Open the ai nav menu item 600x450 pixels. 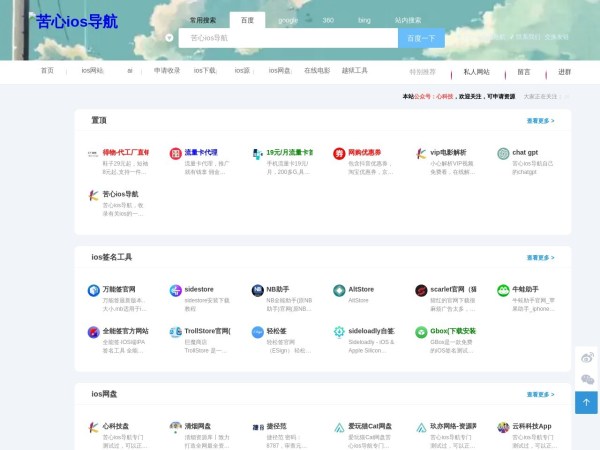pyautogui.click(x=130, y=71)
